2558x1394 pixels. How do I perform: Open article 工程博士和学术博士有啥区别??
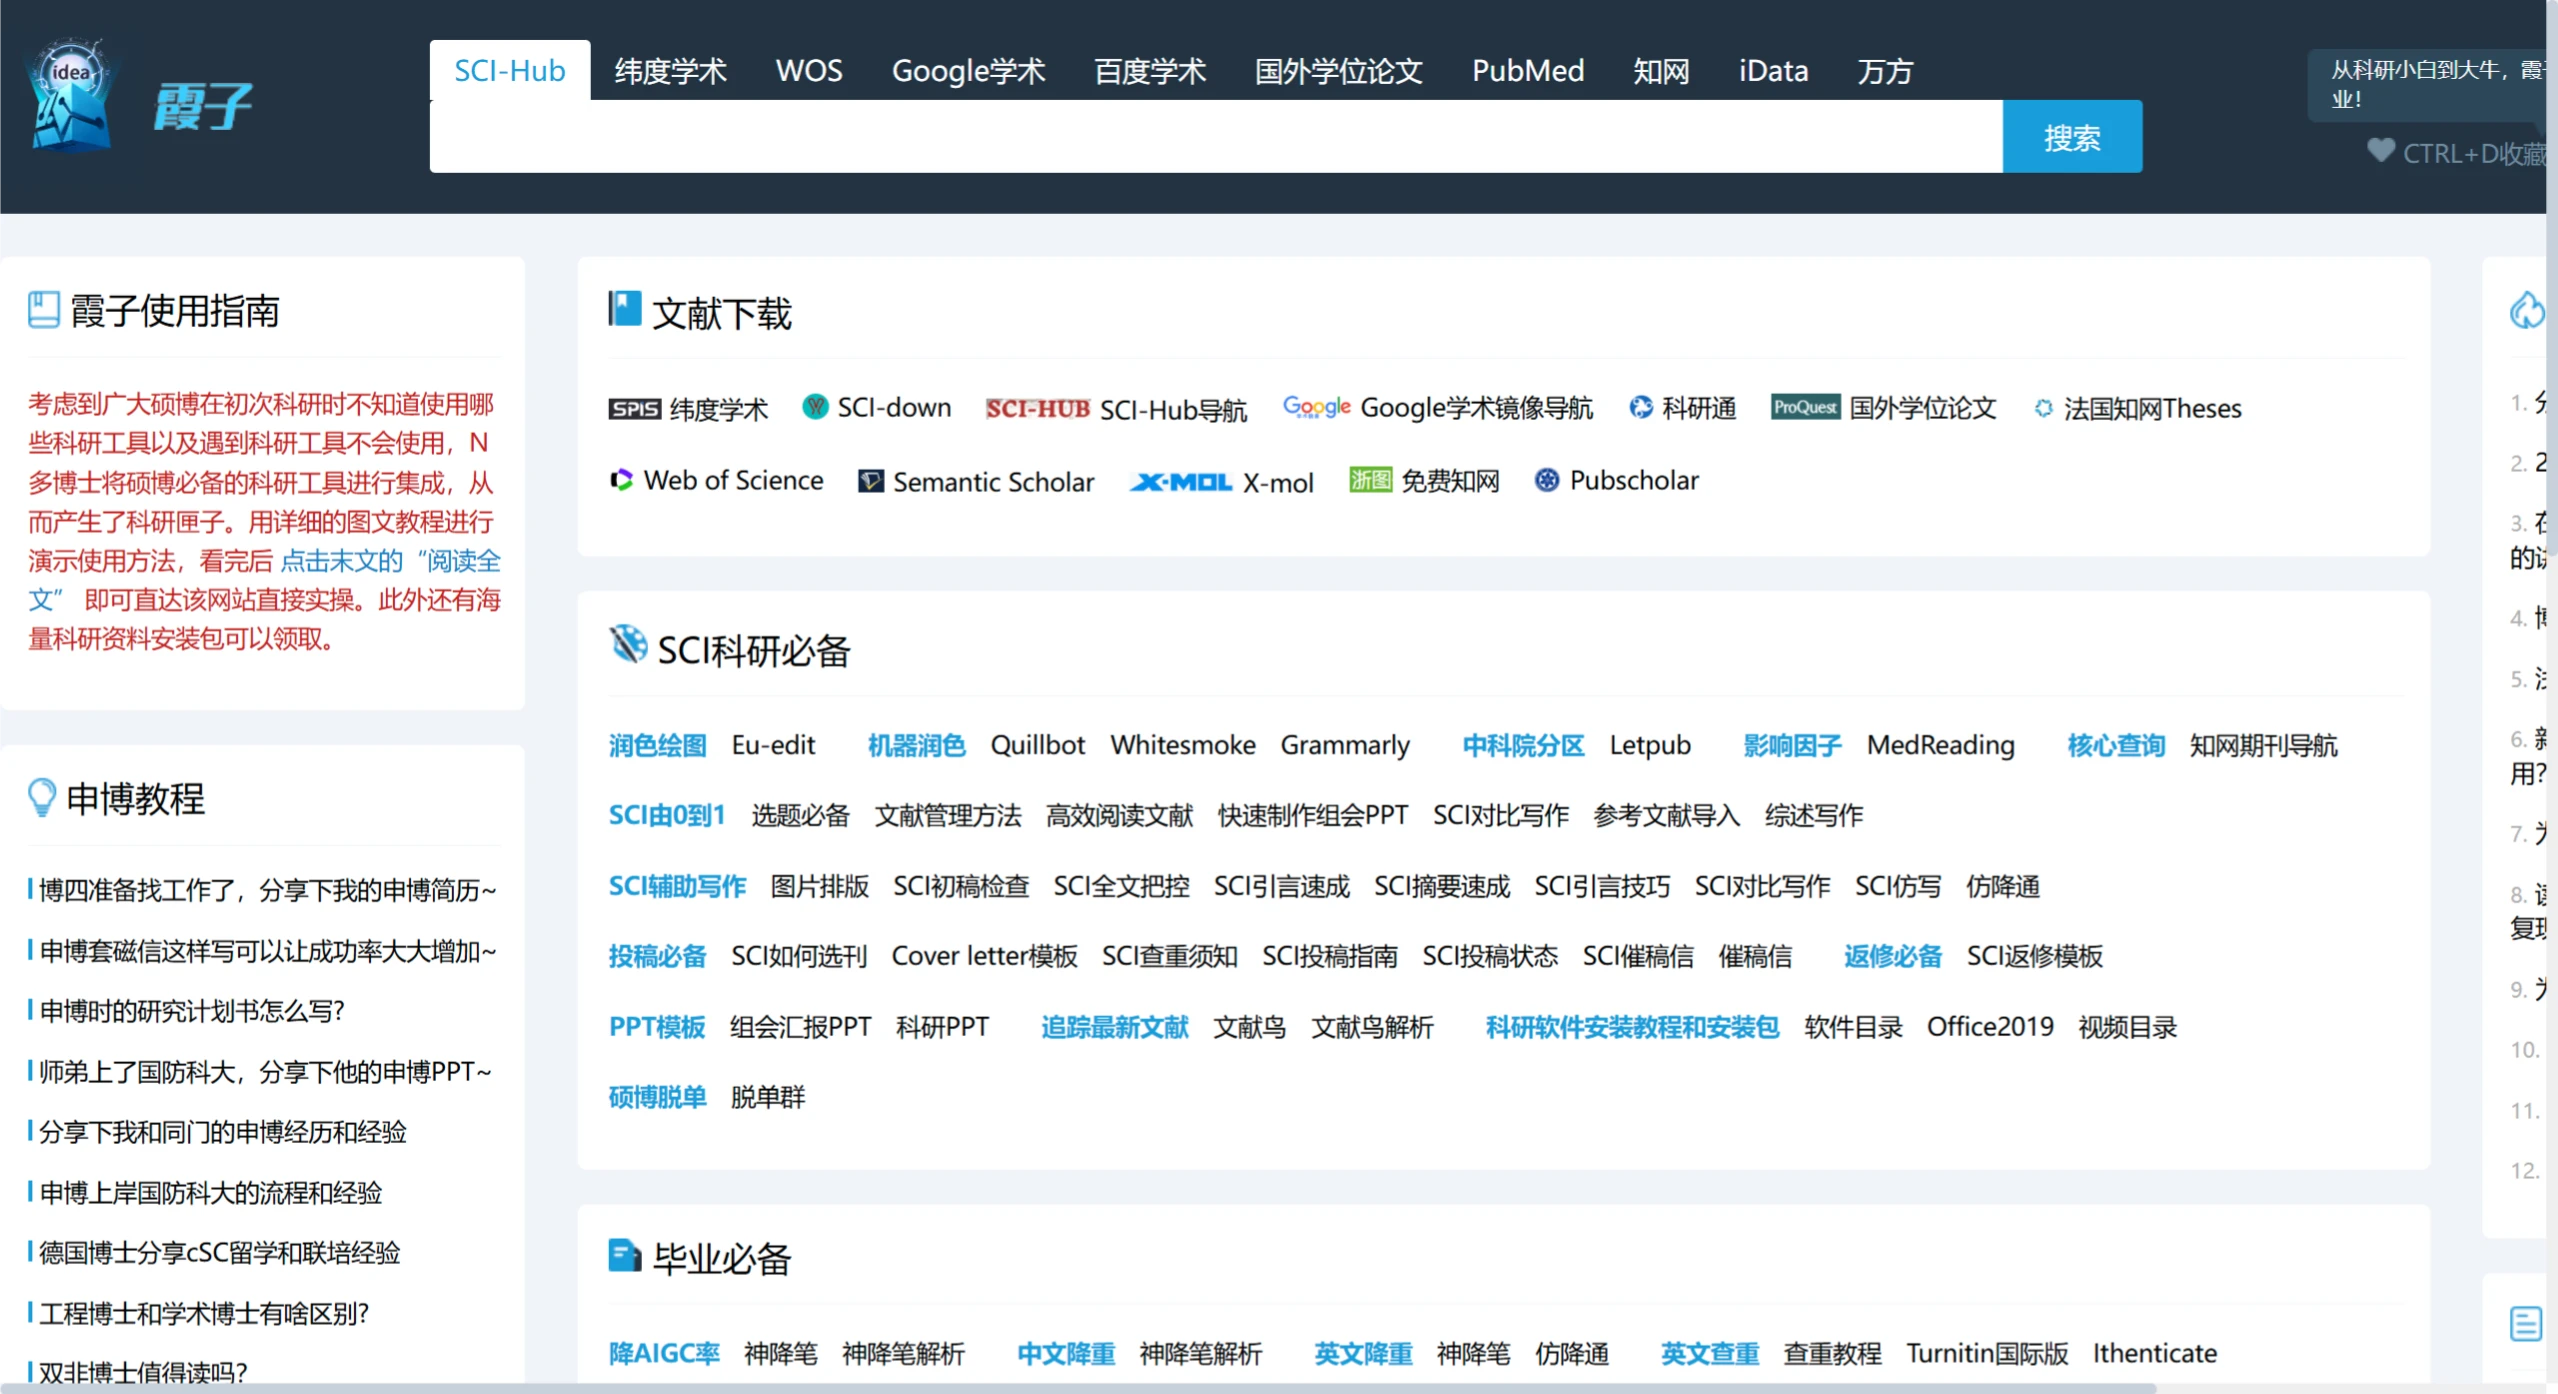(x=204, y=1313)
